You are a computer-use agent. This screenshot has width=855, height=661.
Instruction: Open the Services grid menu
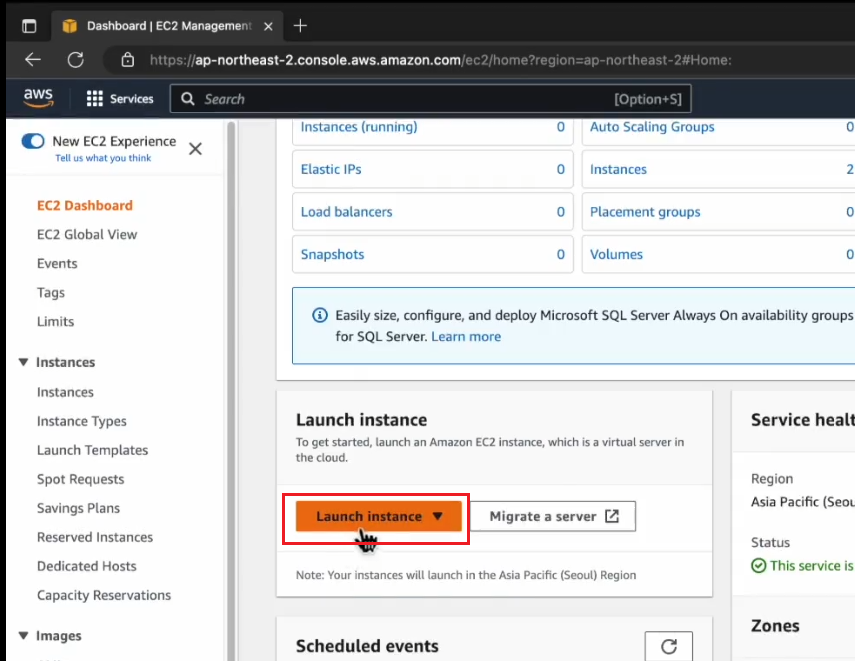(120, 99)
